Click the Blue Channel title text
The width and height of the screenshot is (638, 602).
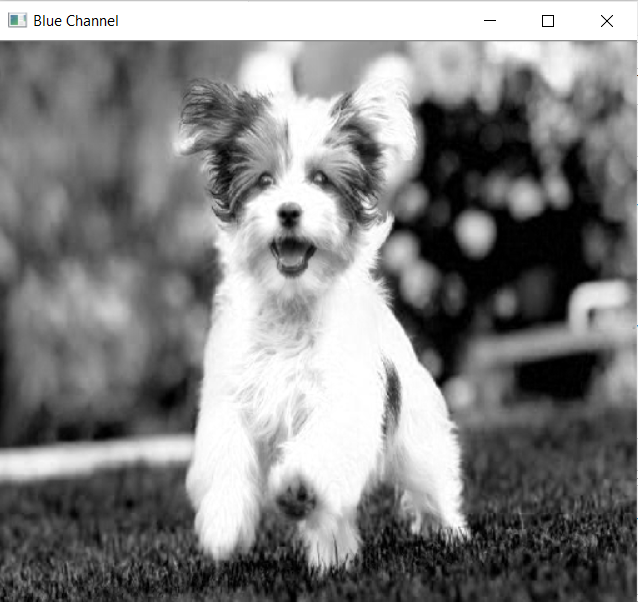[x=76, y=21]
